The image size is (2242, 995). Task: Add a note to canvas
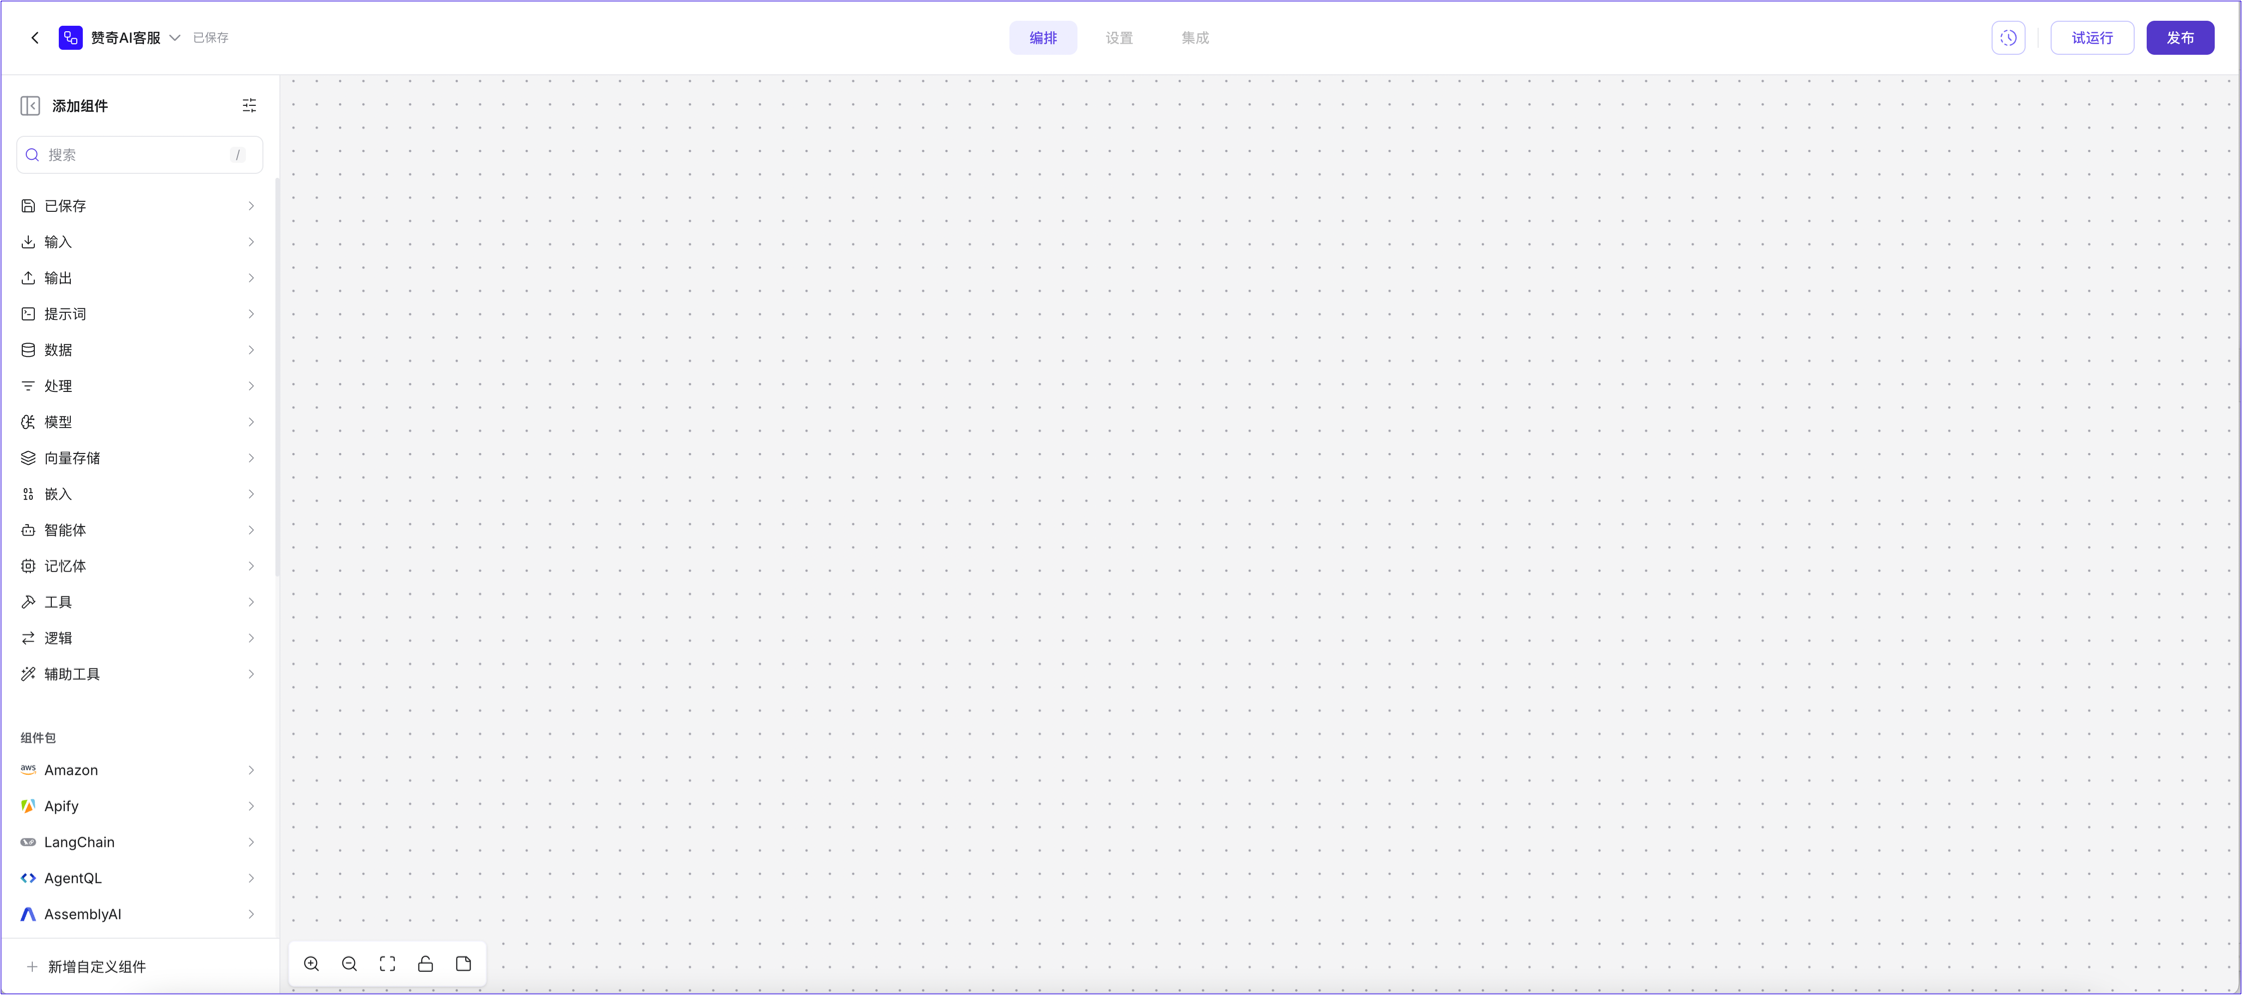(464, 964)
